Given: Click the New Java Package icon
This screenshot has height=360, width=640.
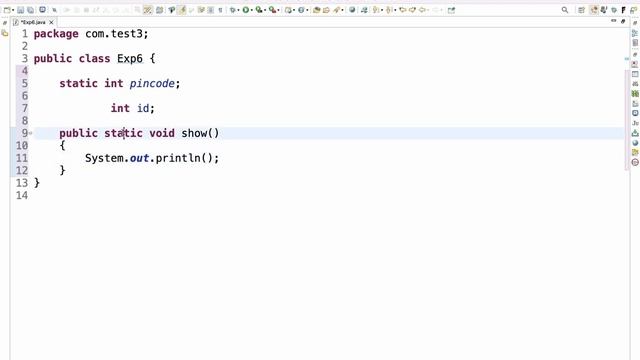Looking at the screenshot, I should [x=288, y=10].
